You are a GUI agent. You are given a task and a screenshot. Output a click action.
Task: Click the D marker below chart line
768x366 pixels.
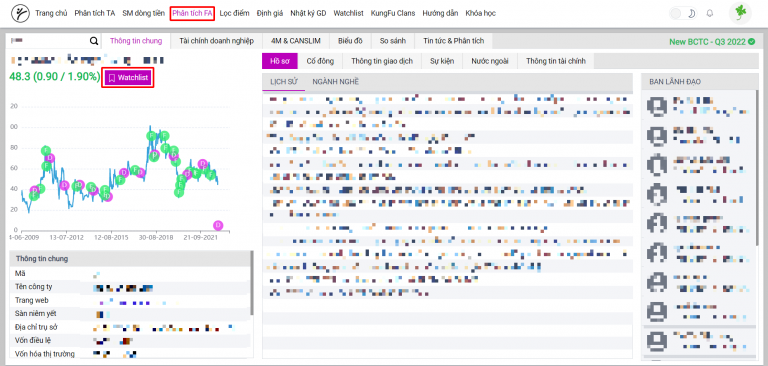click(x=218, y=225)
